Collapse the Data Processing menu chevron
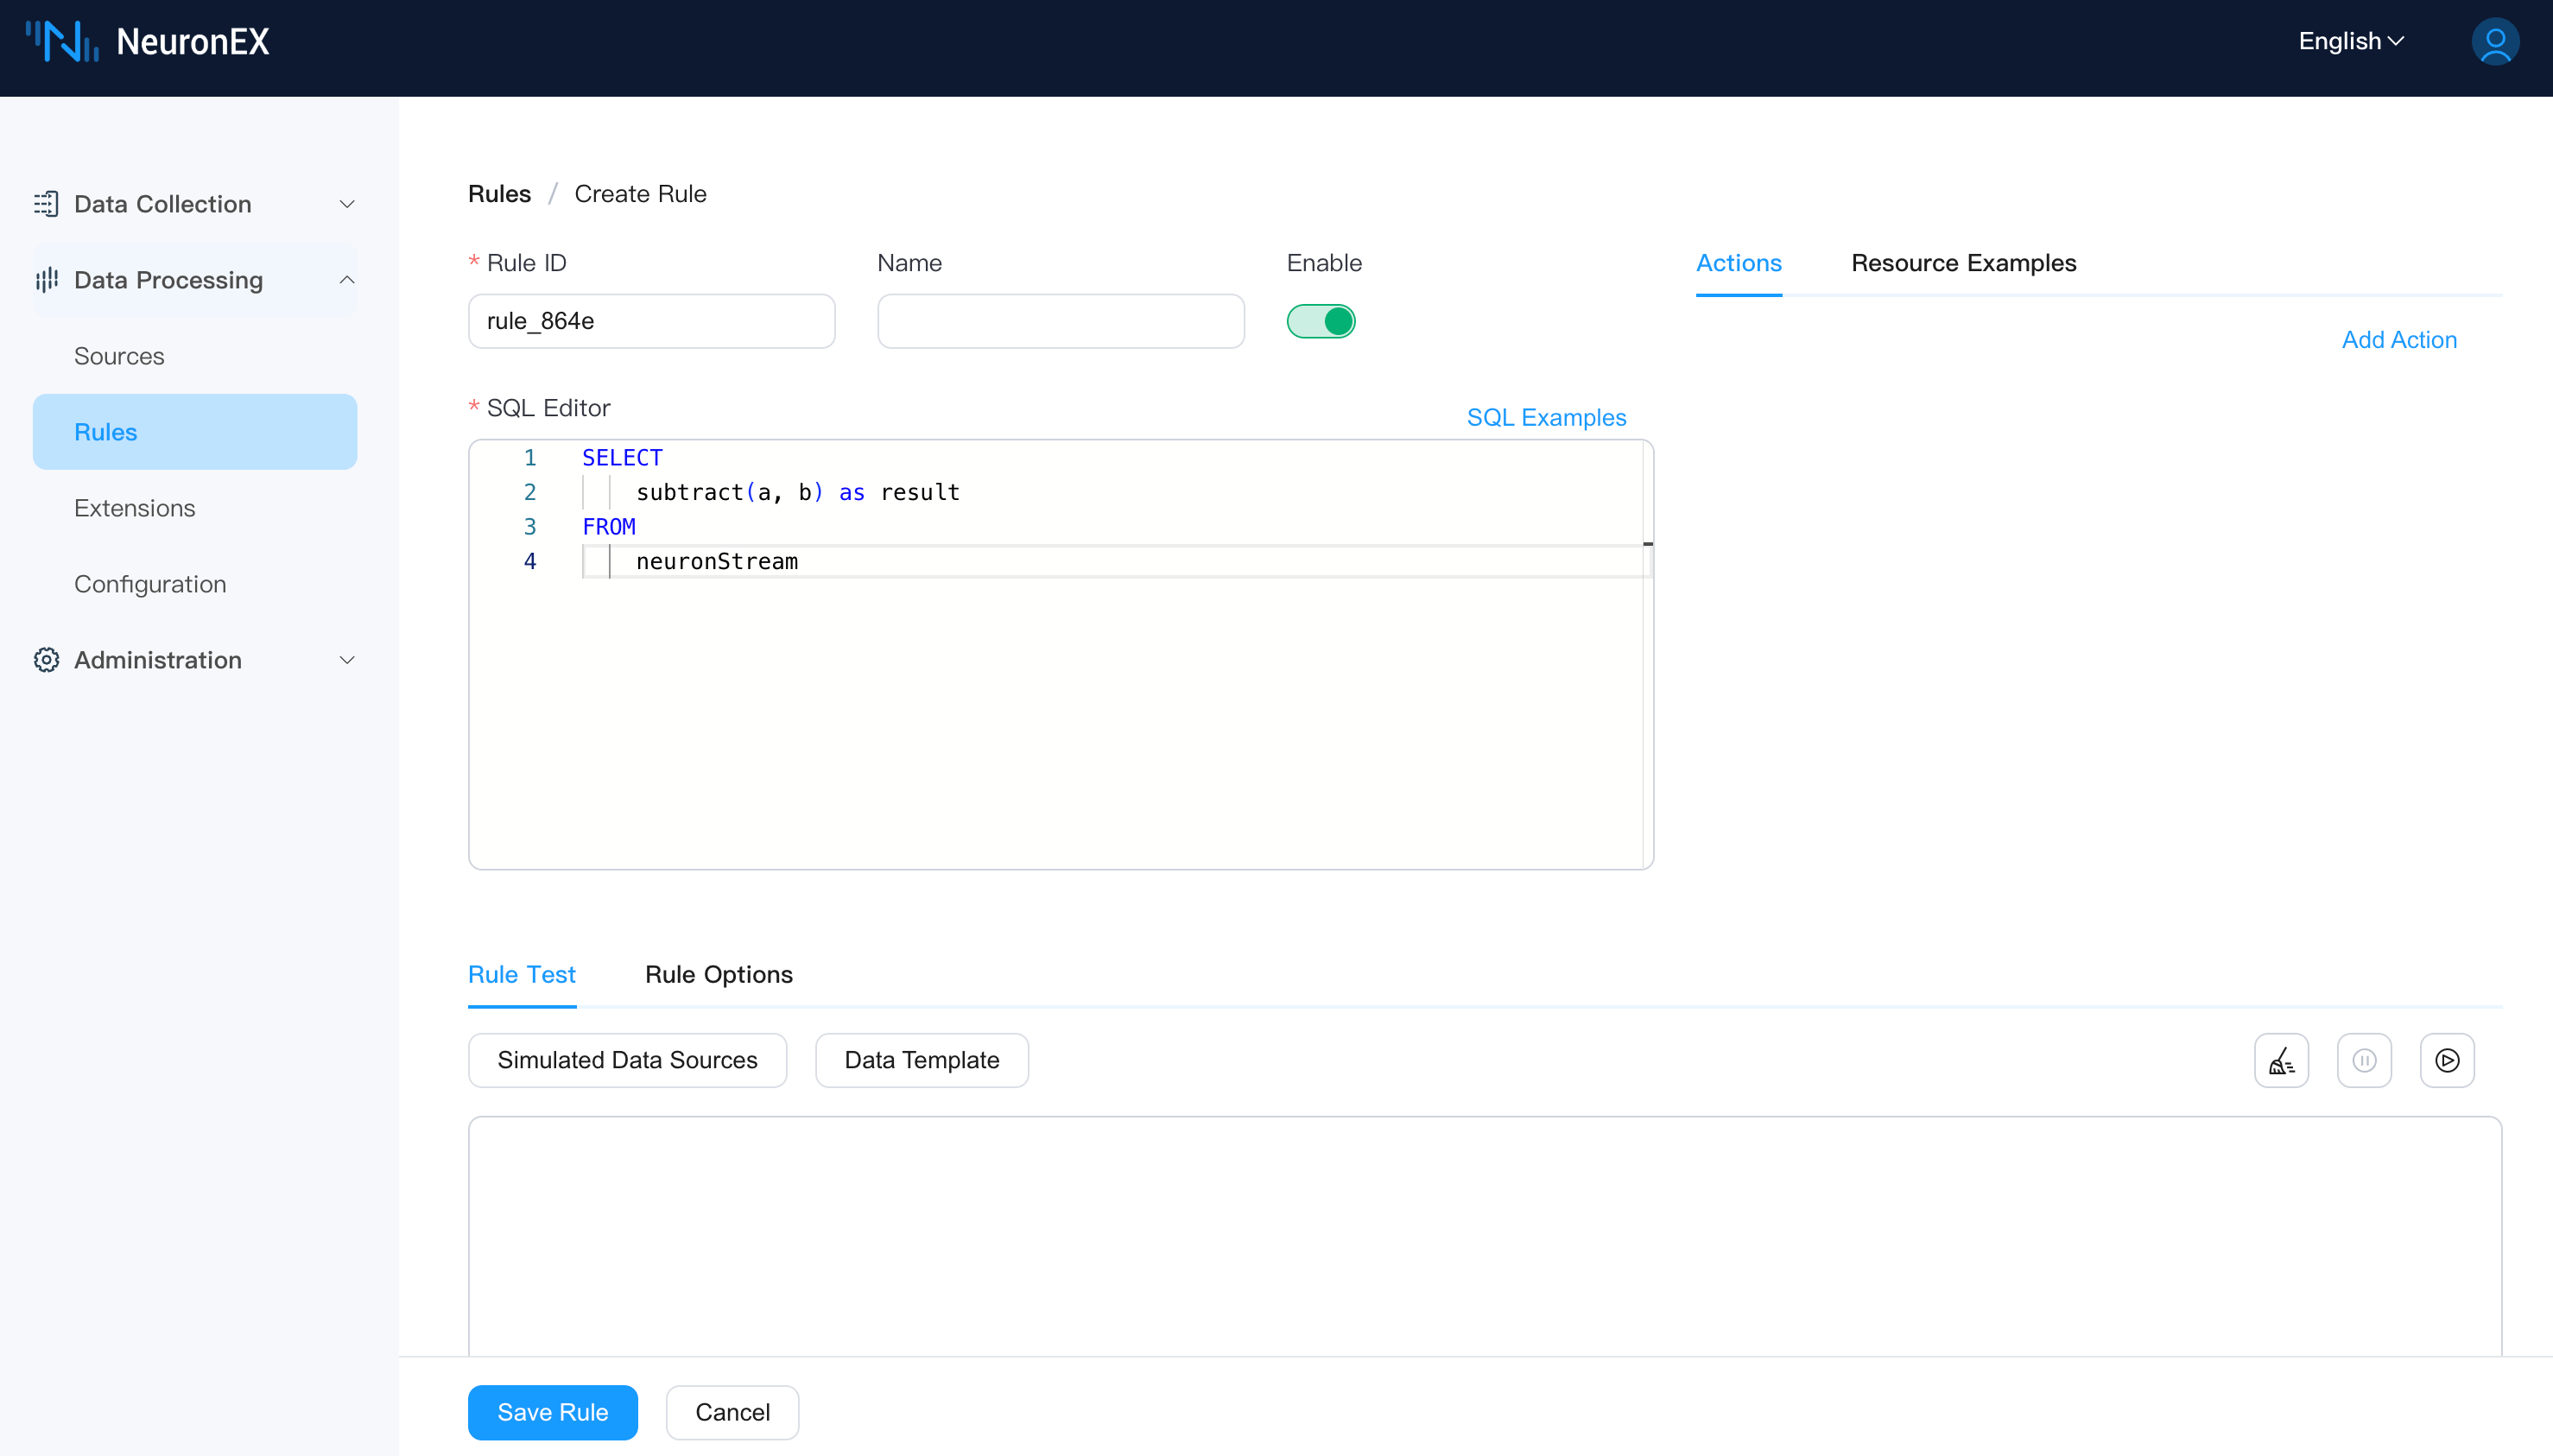 [x=347, y=280]
